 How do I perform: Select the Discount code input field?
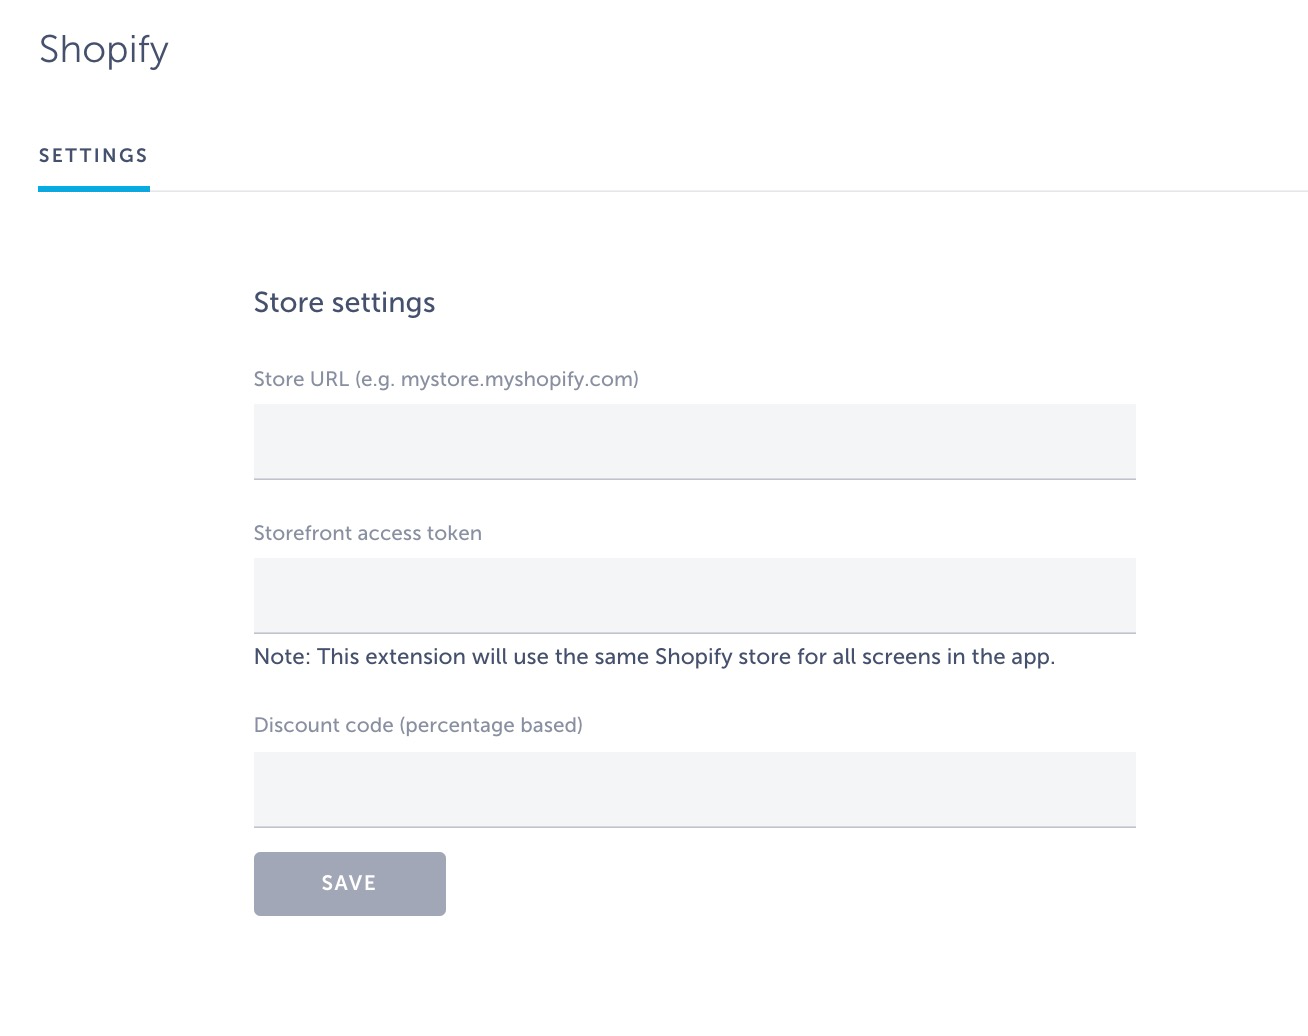coord(694,789)
